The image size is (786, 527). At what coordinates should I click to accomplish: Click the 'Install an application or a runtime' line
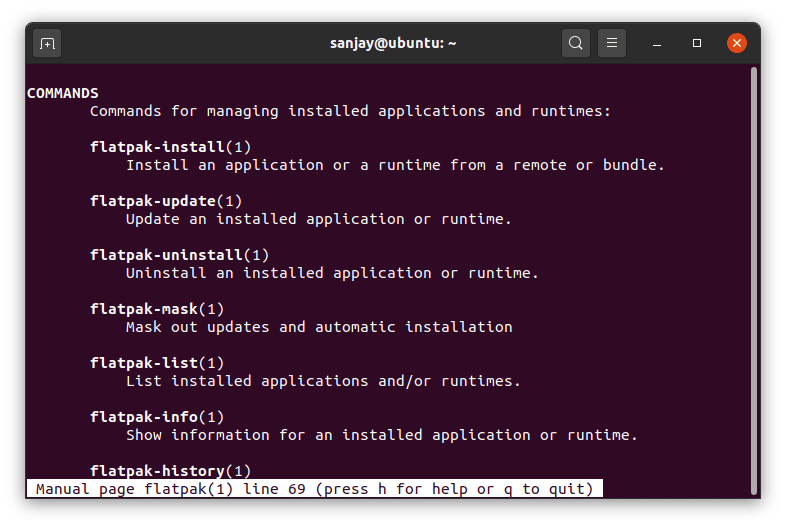395,165
